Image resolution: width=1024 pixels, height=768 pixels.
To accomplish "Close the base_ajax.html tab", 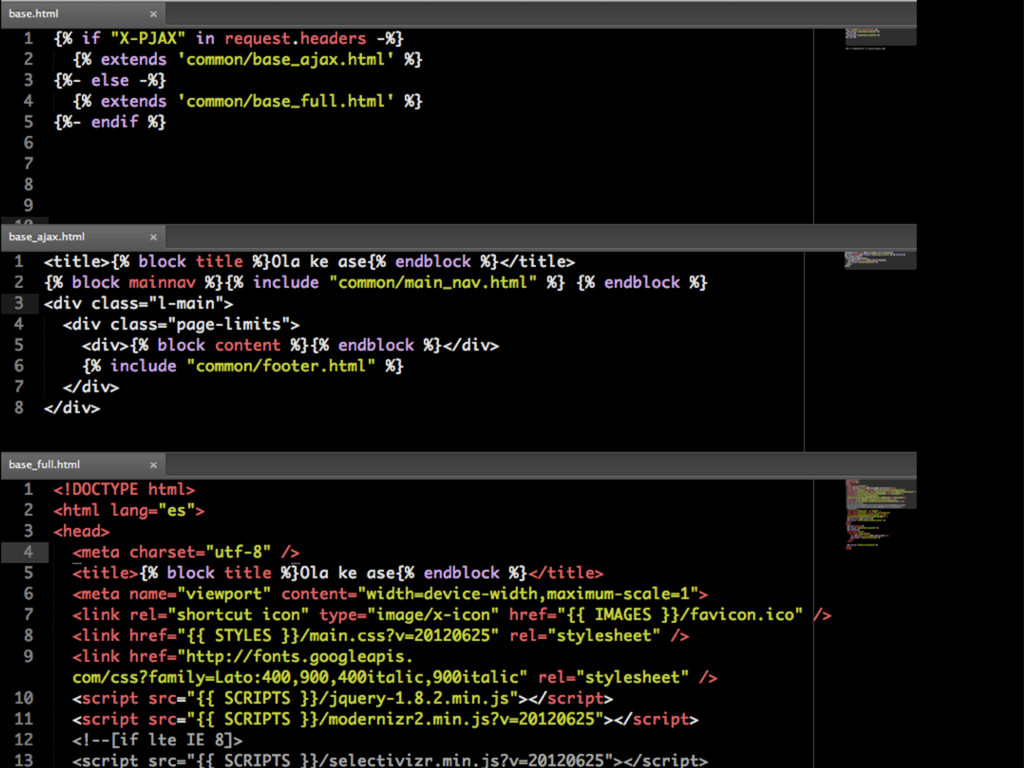I will coord(153,237).
